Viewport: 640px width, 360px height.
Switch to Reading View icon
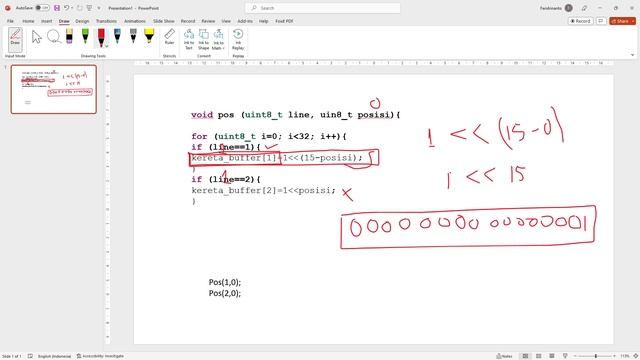pyautogui.click(x=552, y=356)
